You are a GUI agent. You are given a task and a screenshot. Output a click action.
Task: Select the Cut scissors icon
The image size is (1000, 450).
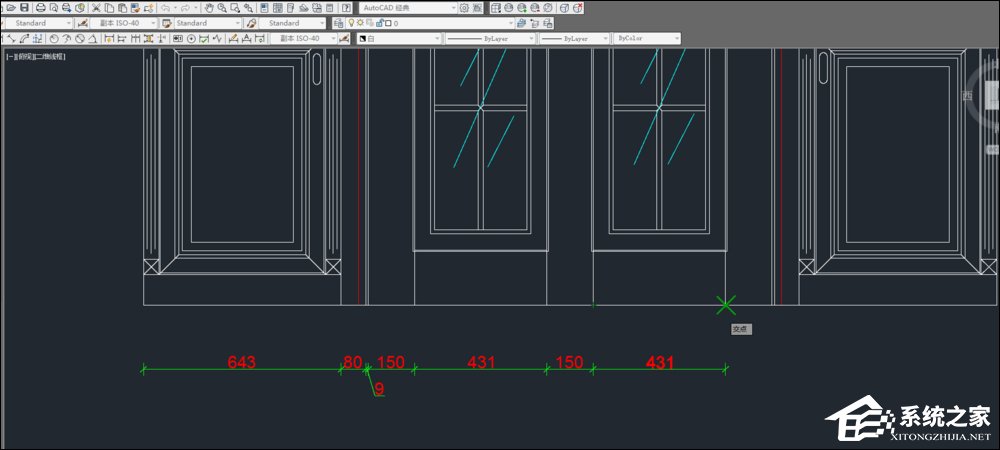pos(96,8)
